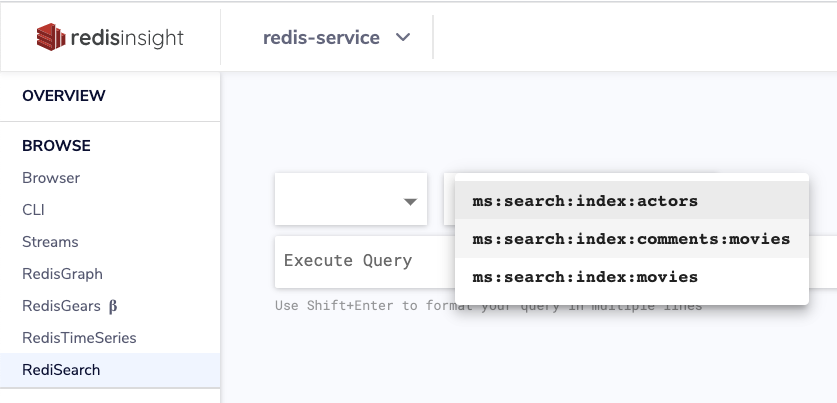Click the β beta badge beside RedisGears
The height and width of the screenshot is (403, 837).
113,306
